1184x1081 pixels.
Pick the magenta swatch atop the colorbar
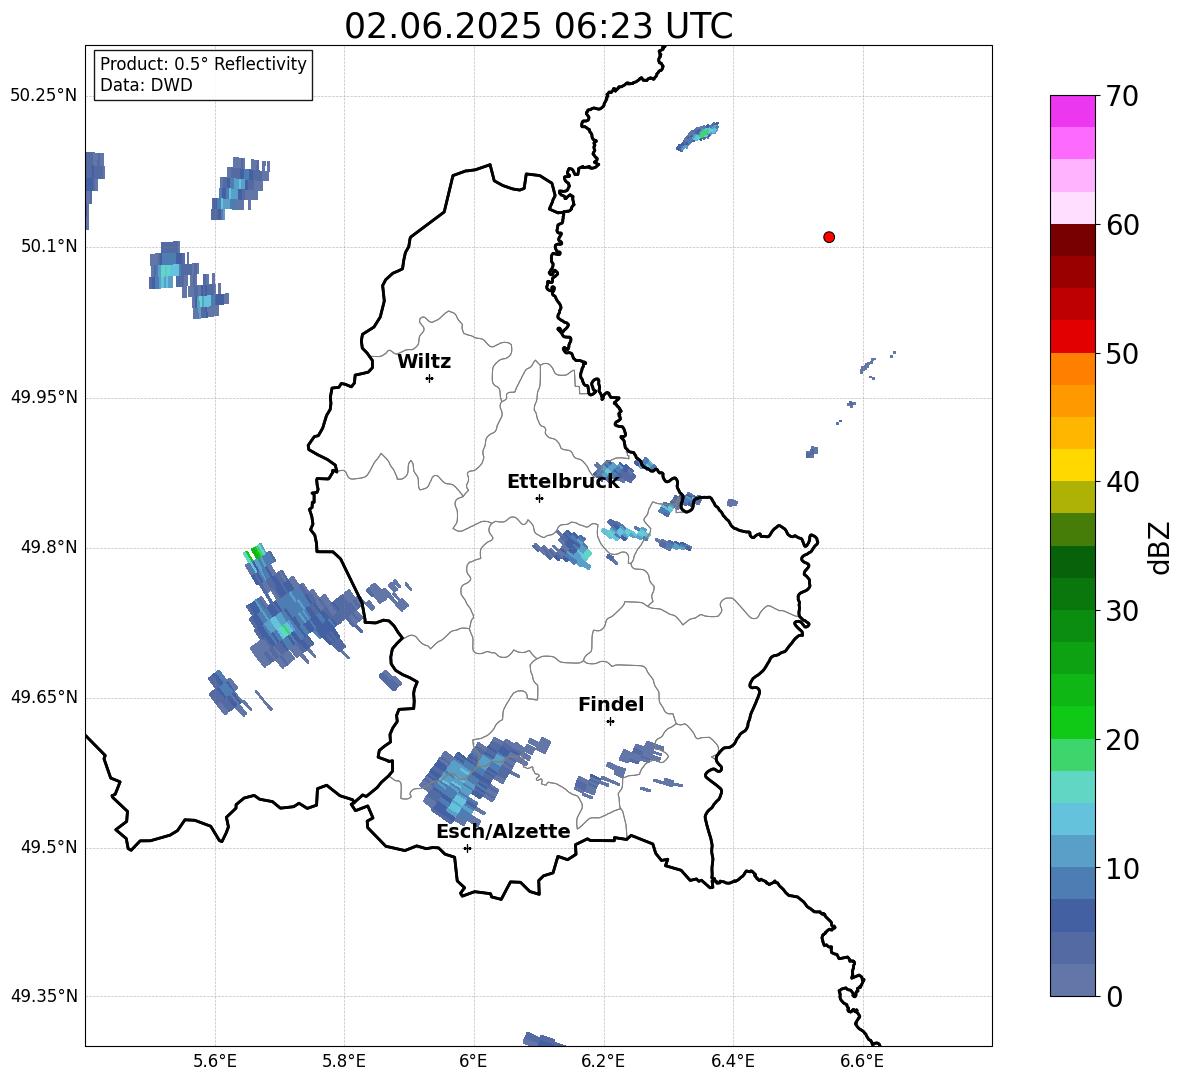pos(1072,111)
